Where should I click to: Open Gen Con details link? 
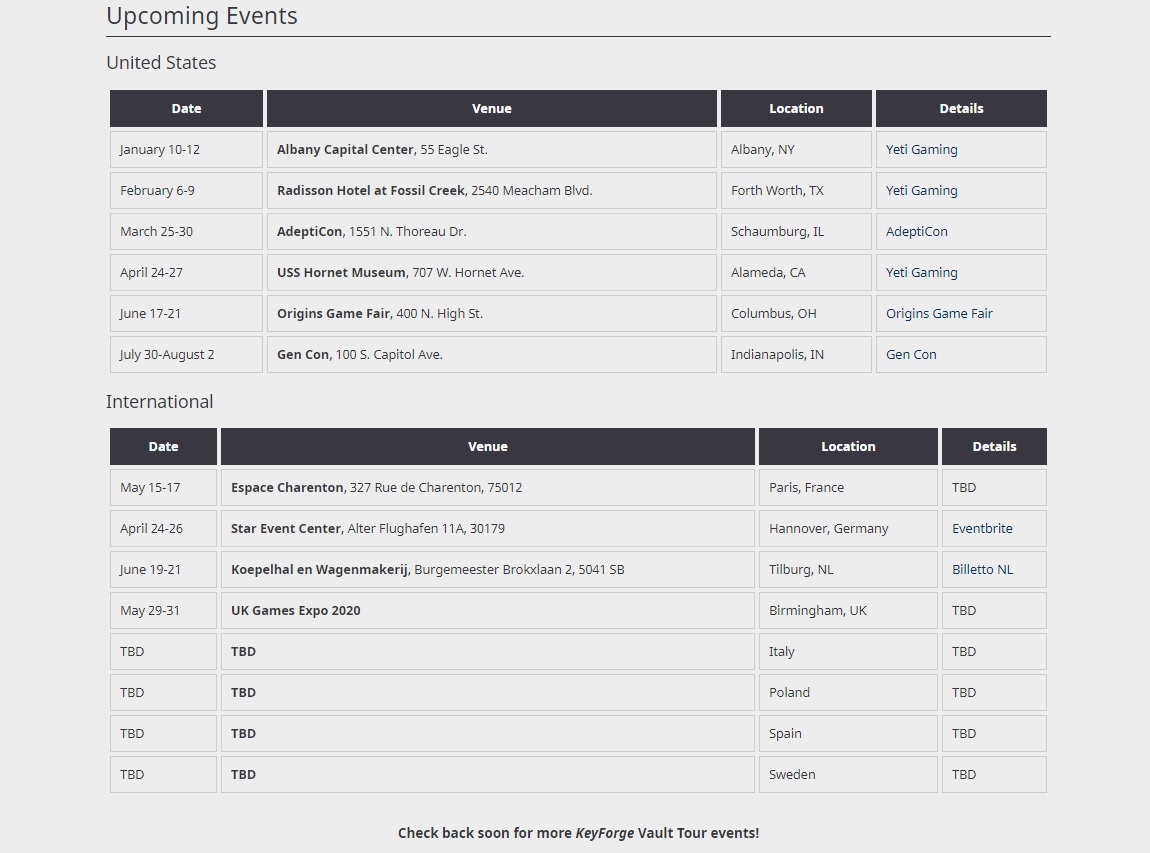(911, 355)
